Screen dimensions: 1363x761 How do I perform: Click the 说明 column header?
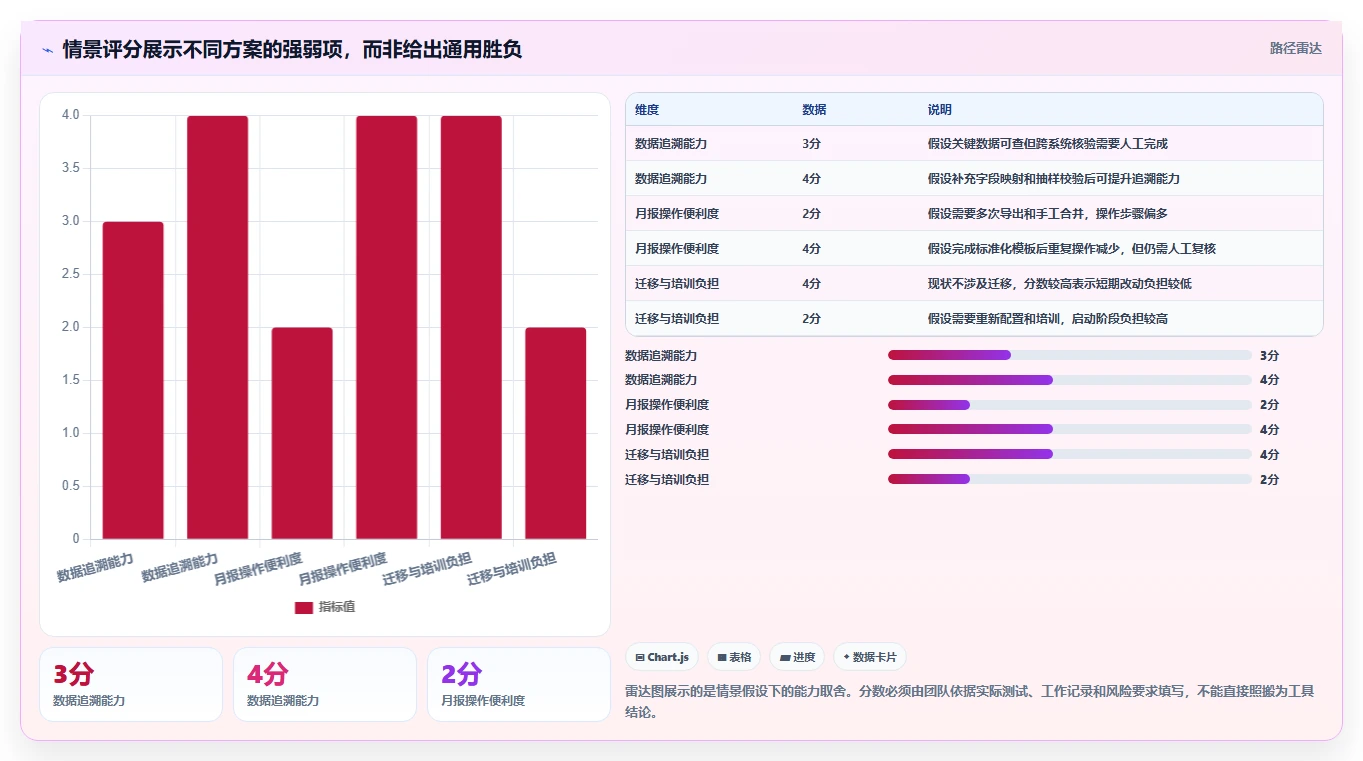940,110
